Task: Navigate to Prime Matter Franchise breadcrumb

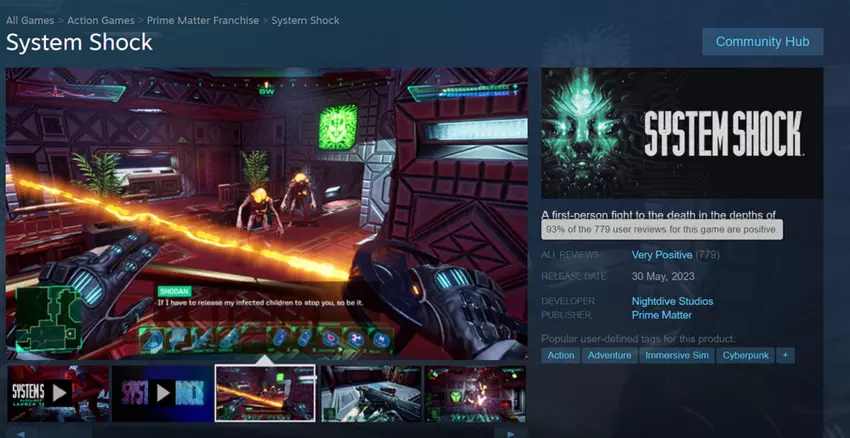Action: pyautogui.click(x=203, y=20)
